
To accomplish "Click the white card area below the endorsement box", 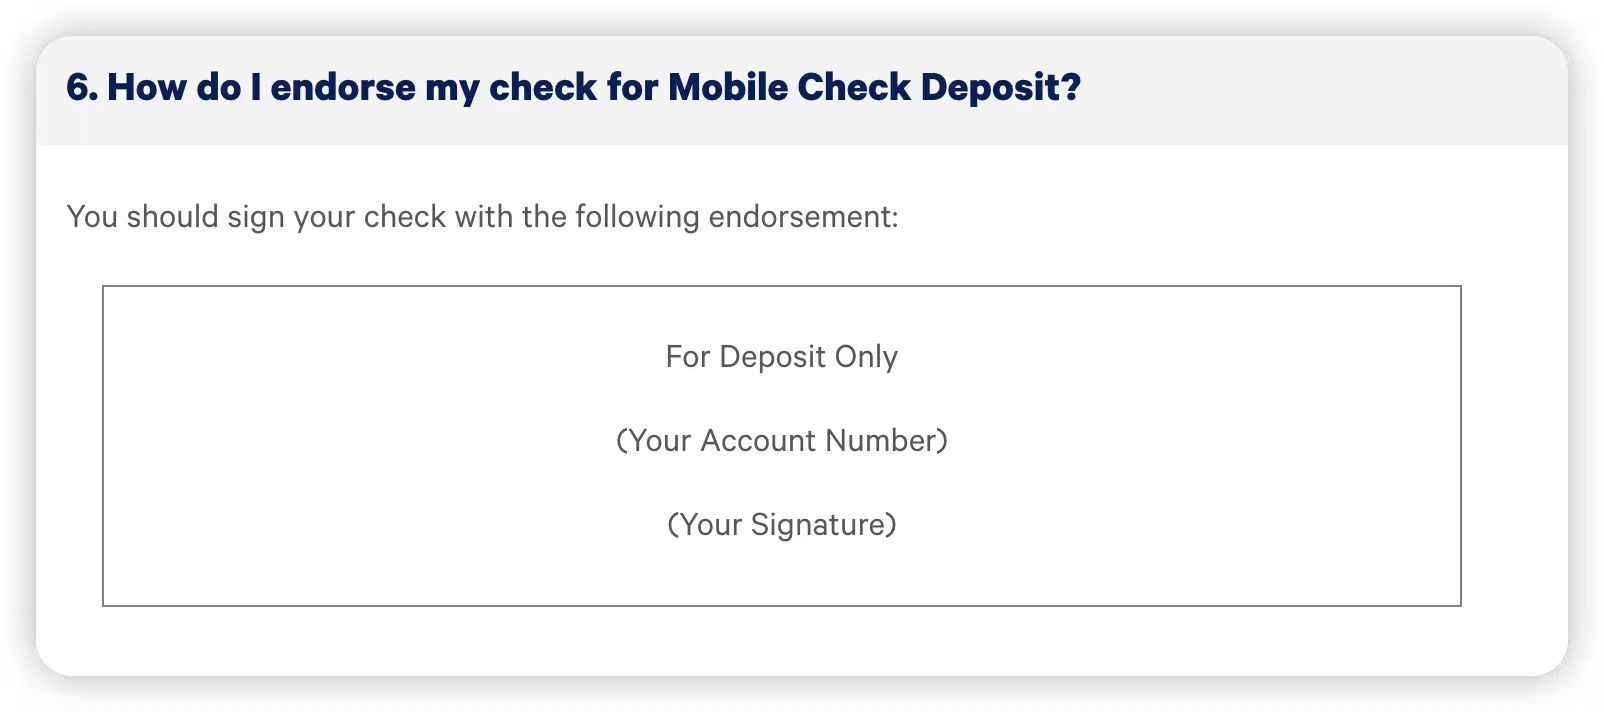I will [802, 640].
